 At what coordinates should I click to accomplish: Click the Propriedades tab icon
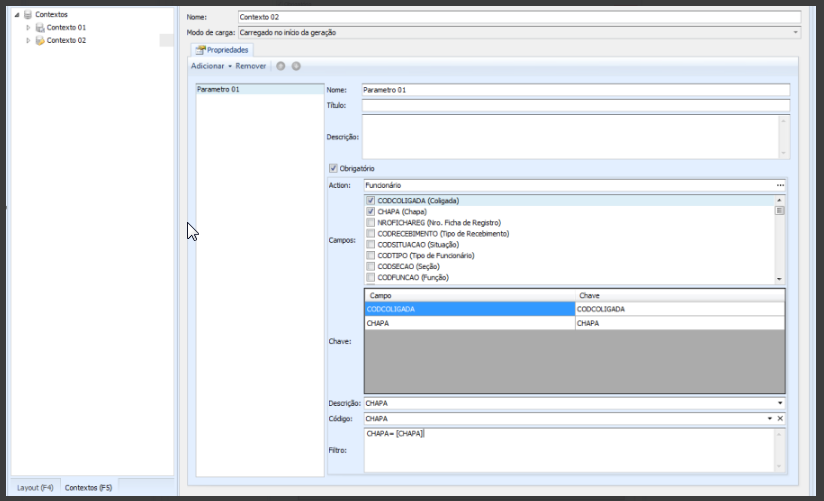(x=200, y=50)
